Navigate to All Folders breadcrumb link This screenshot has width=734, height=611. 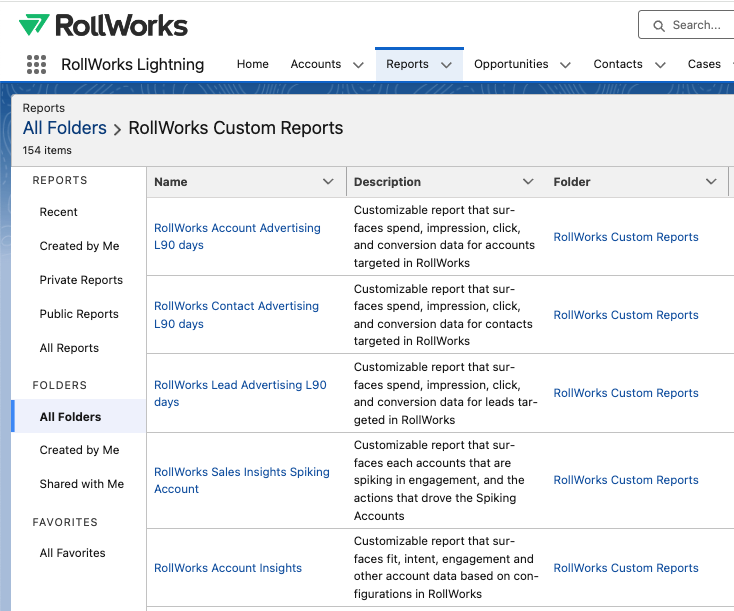(x=65, y=128)
